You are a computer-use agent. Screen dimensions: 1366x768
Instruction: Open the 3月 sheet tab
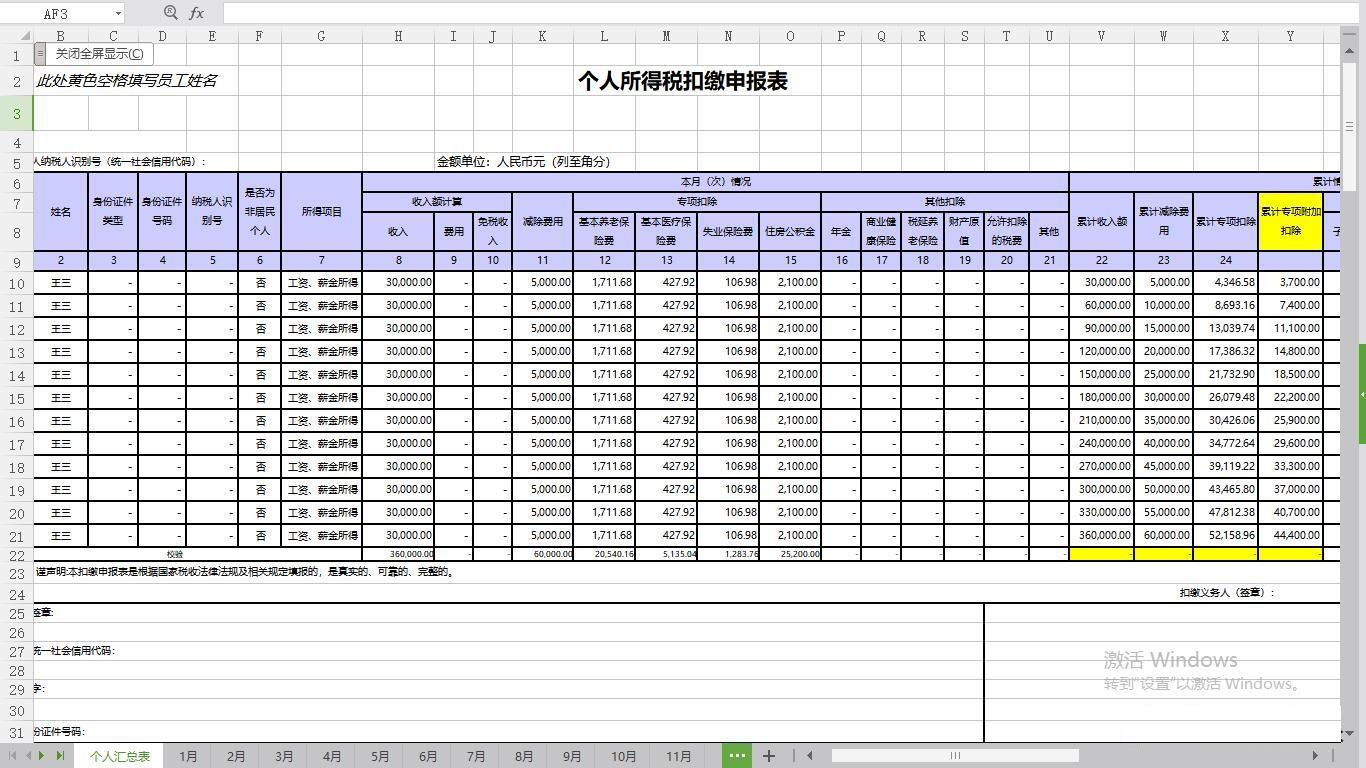click(x=284, y=756)
